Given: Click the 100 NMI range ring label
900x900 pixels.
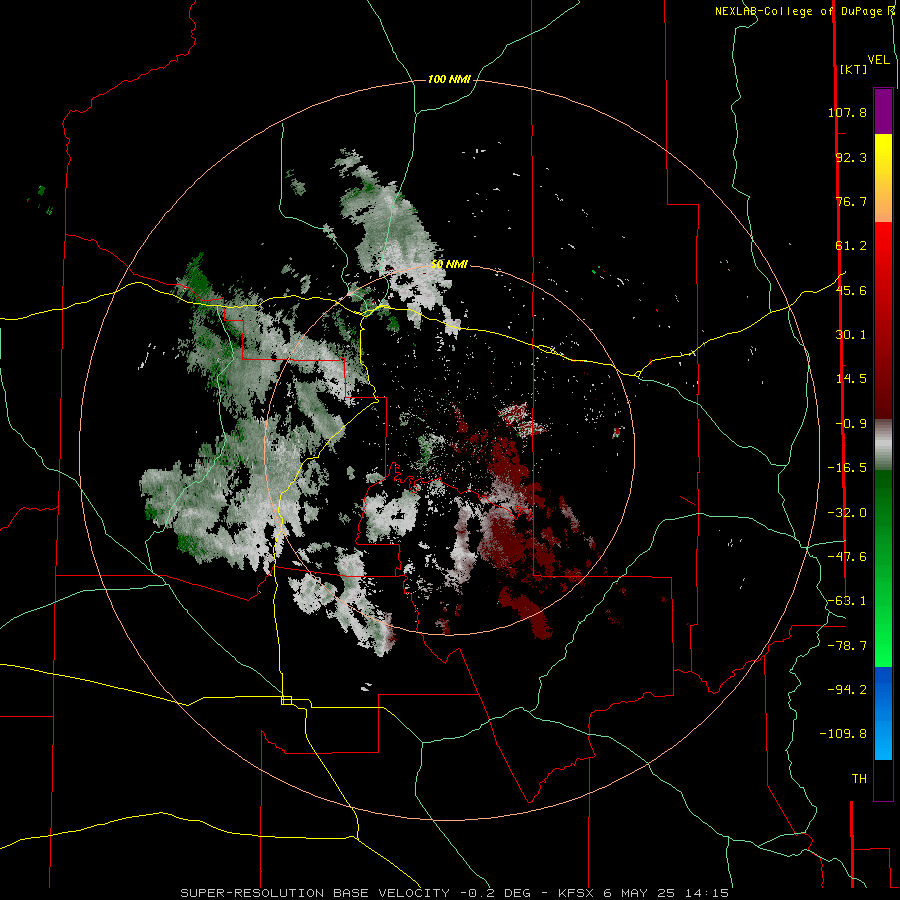Looking at the screenshot, I should 449,79.
